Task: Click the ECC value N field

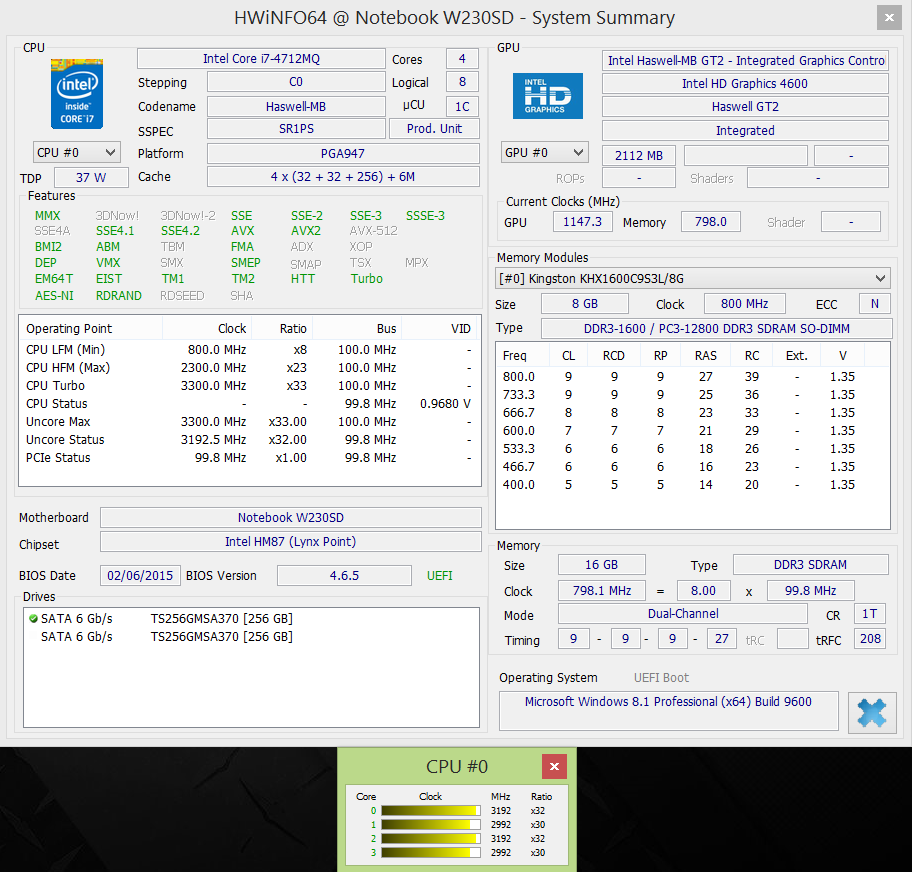Action: pyautogui.click(x=875, y=304)
